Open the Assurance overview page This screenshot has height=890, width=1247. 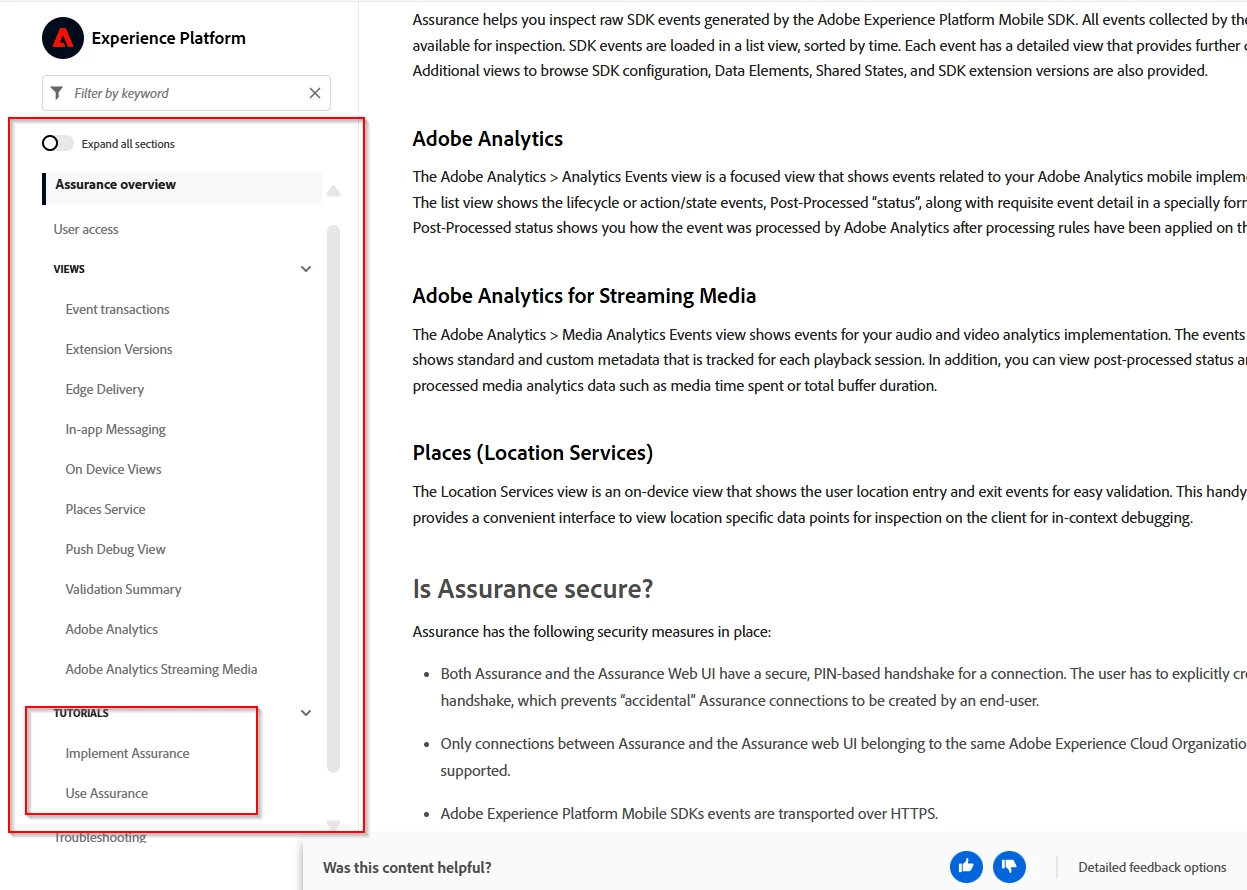coord(115,185)
